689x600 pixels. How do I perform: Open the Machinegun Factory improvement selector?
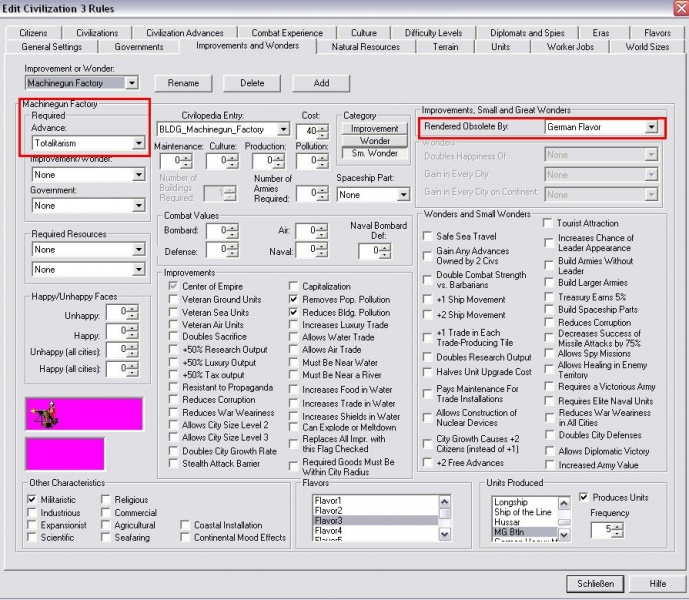point(132,83)
